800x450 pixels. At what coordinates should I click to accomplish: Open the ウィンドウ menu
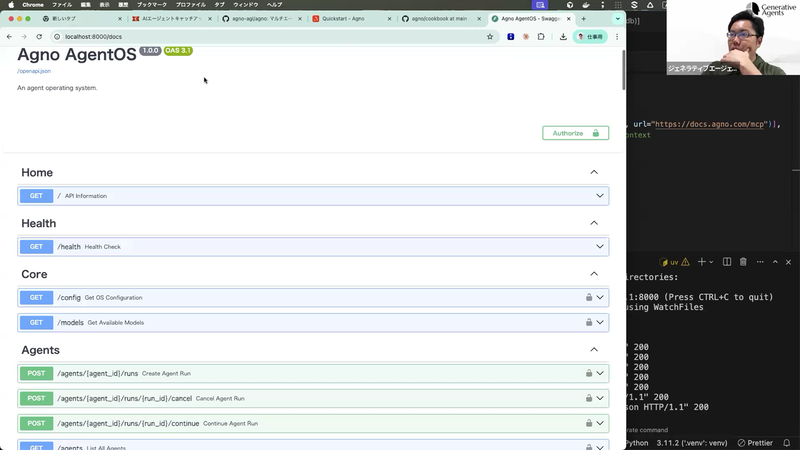pos(245,5)
